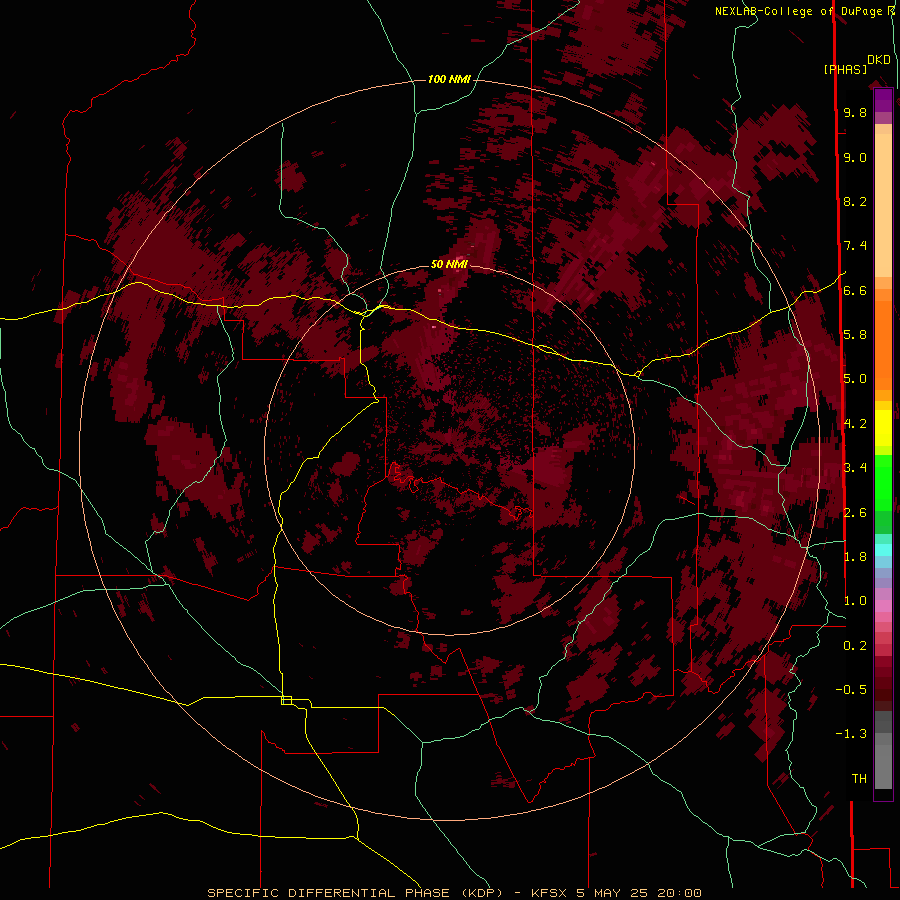Click the [PHAS] label above the color scale
The image size is (900, 900).
coord(845,69)
